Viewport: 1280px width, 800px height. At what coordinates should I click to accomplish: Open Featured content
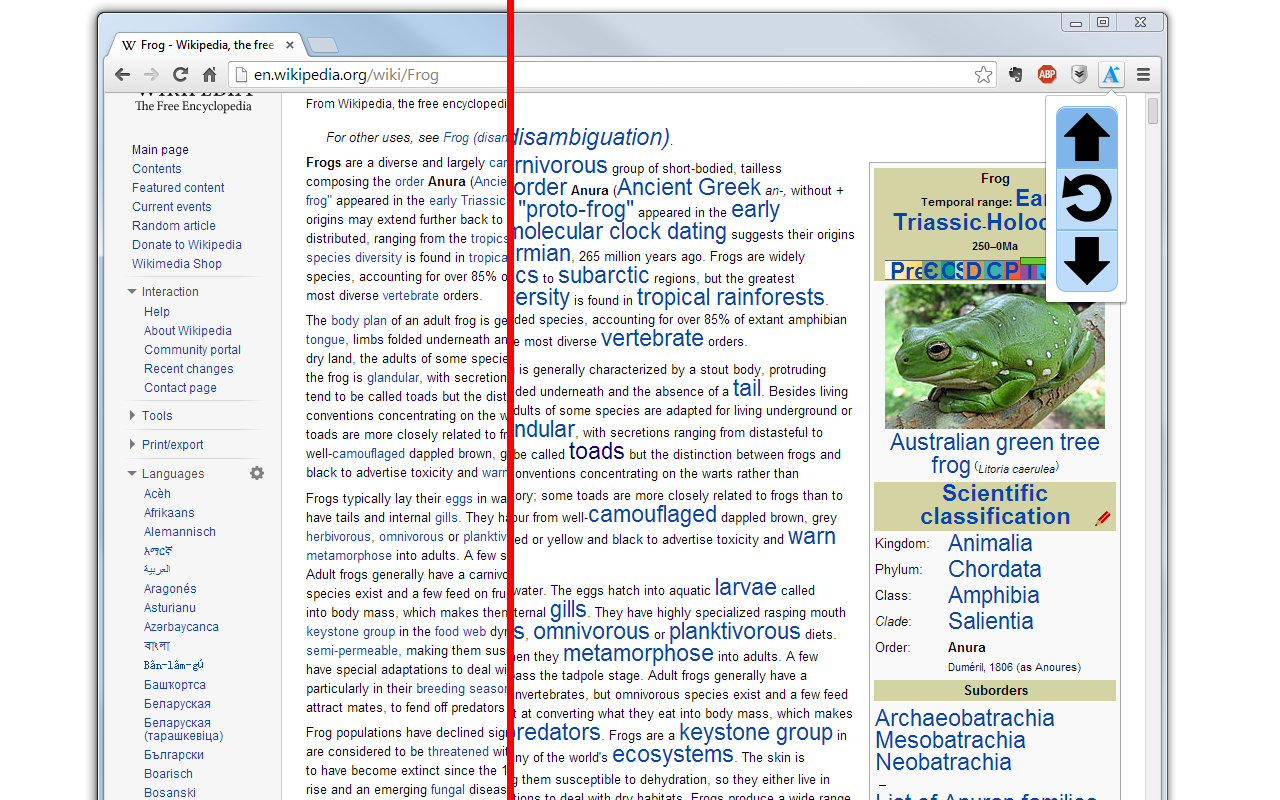click(x=178, y=188)
